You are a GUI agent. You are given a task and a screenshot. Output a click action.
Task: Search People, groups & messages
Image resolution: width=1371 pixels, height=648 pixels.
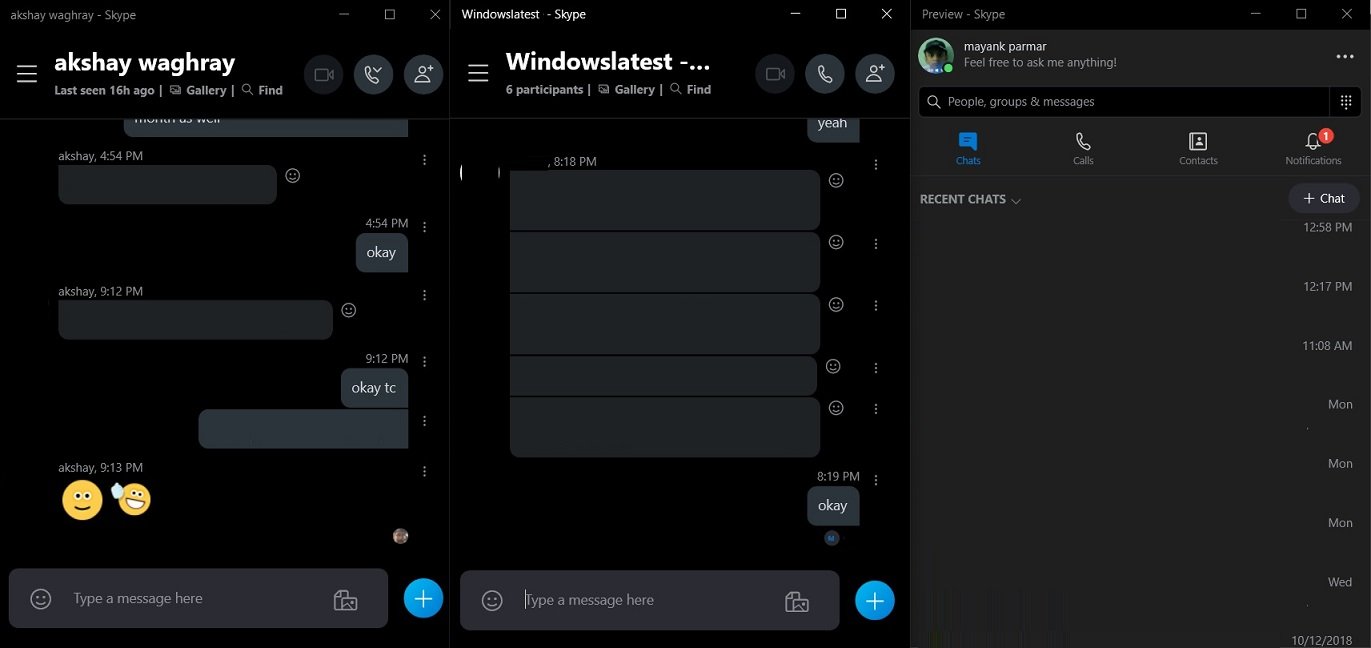tap(1123, 102)
